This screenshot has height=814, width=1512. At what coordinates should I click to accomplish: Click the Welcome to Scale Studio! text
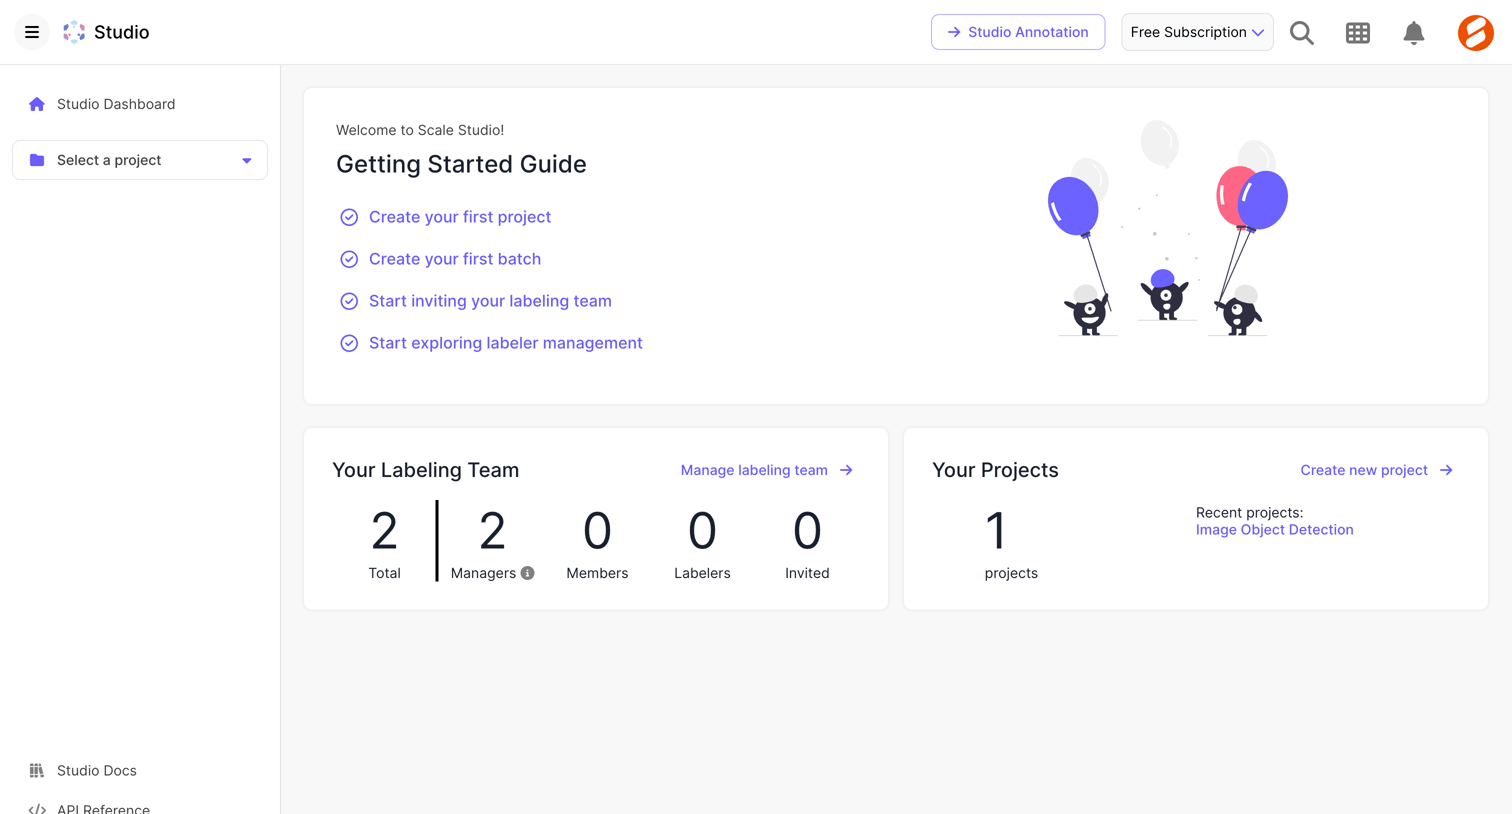pyautogui.click(x=420, y=130)
